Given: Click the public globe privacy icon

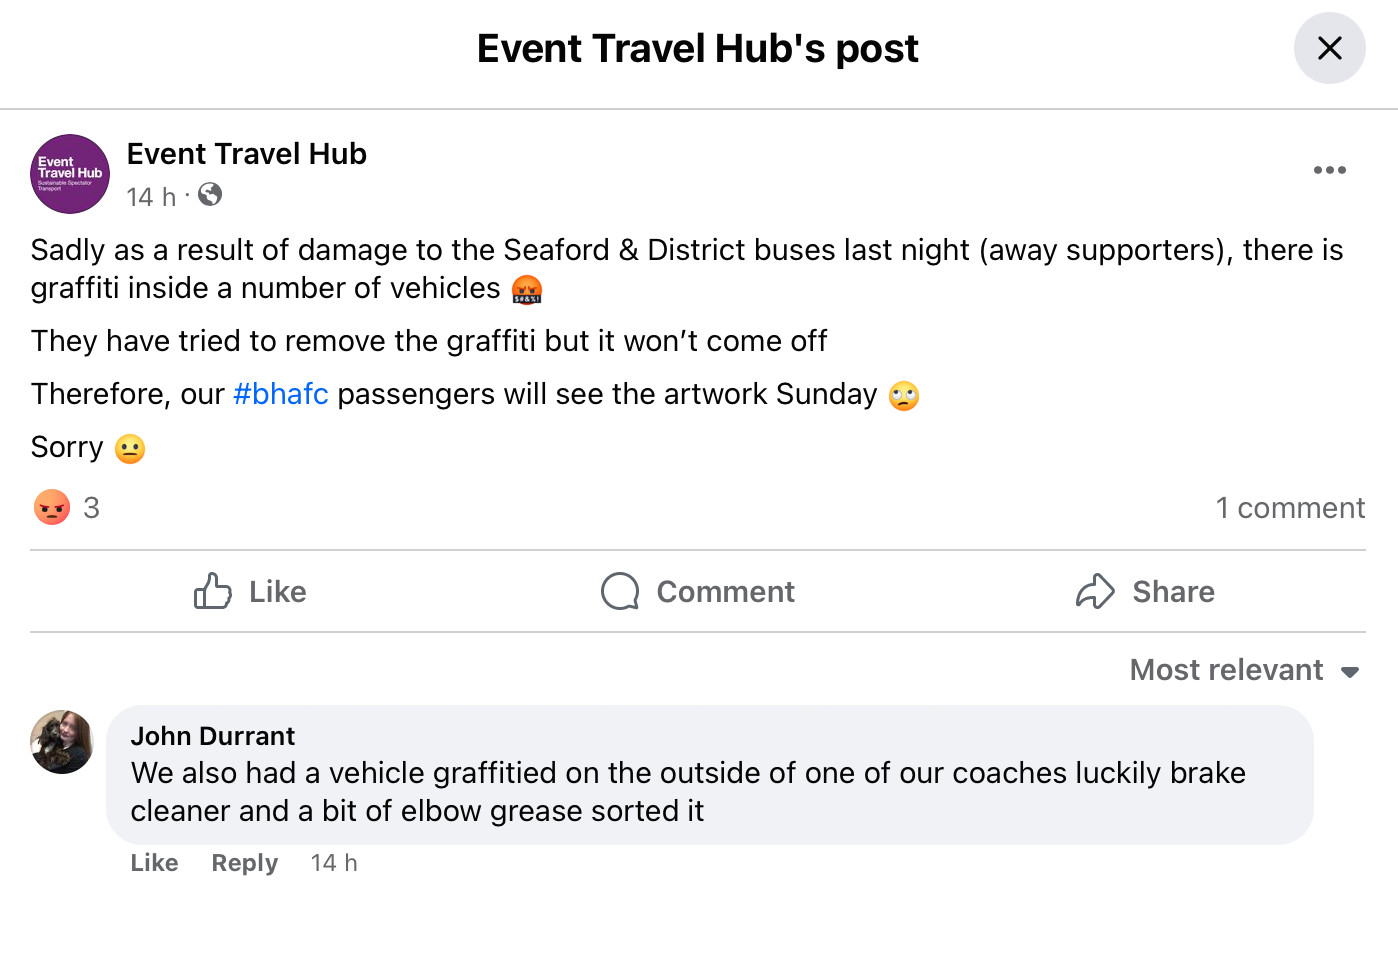Looking at the screenshot, I should tap(210, 194).
